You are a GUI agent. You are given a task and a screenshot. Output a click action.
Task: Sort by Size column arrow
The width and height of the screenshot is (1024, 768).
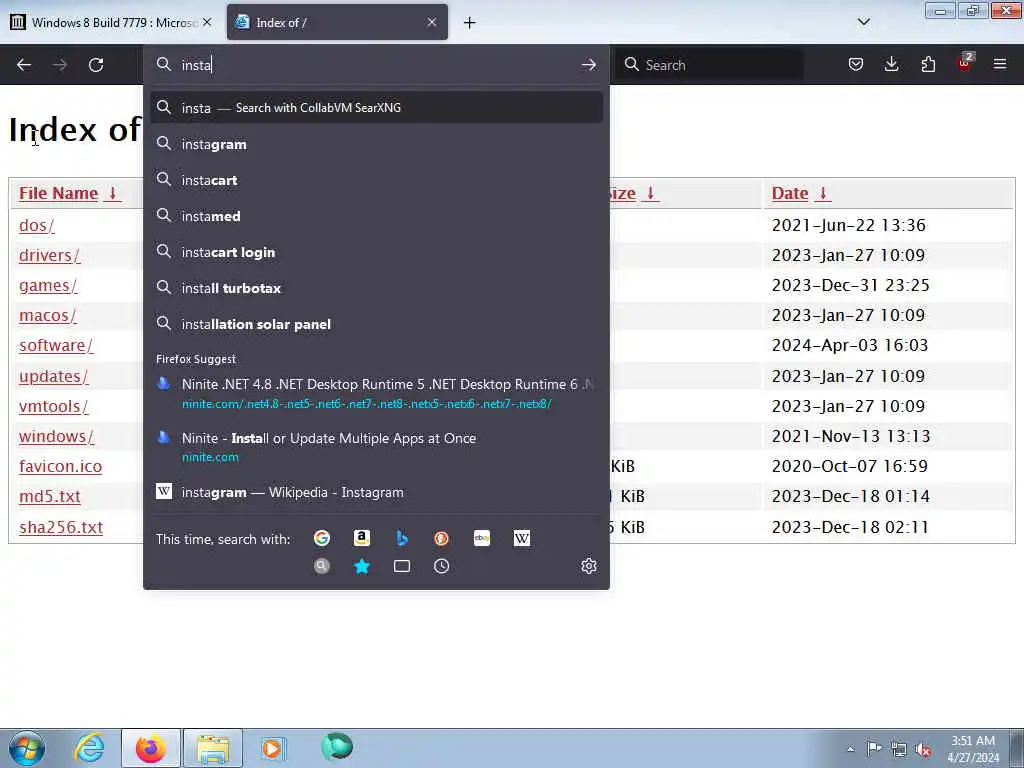(650, 193)
